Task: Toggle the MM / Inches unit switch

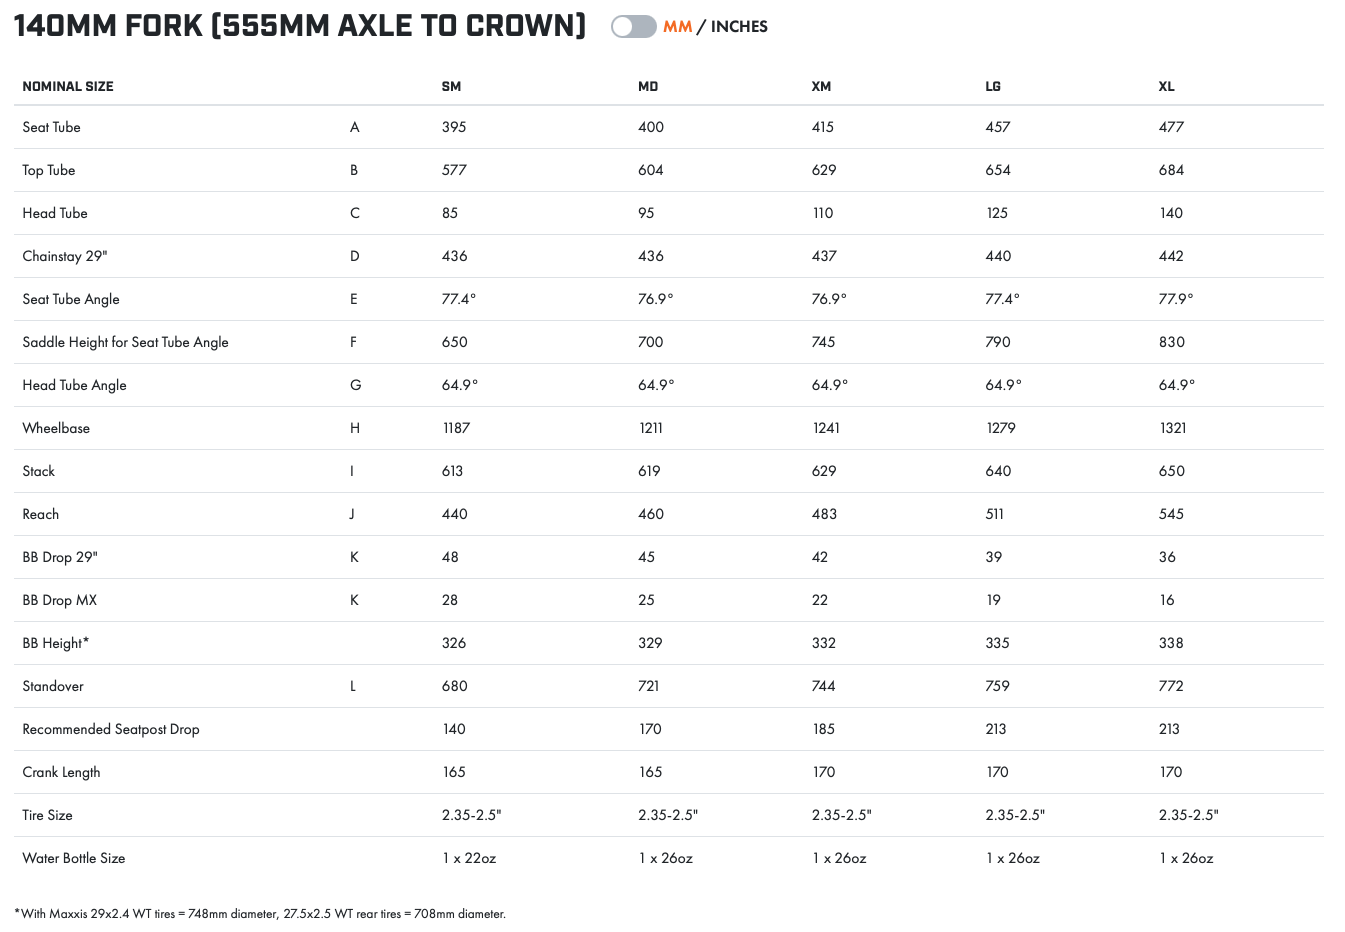Action: click(633, 27)
